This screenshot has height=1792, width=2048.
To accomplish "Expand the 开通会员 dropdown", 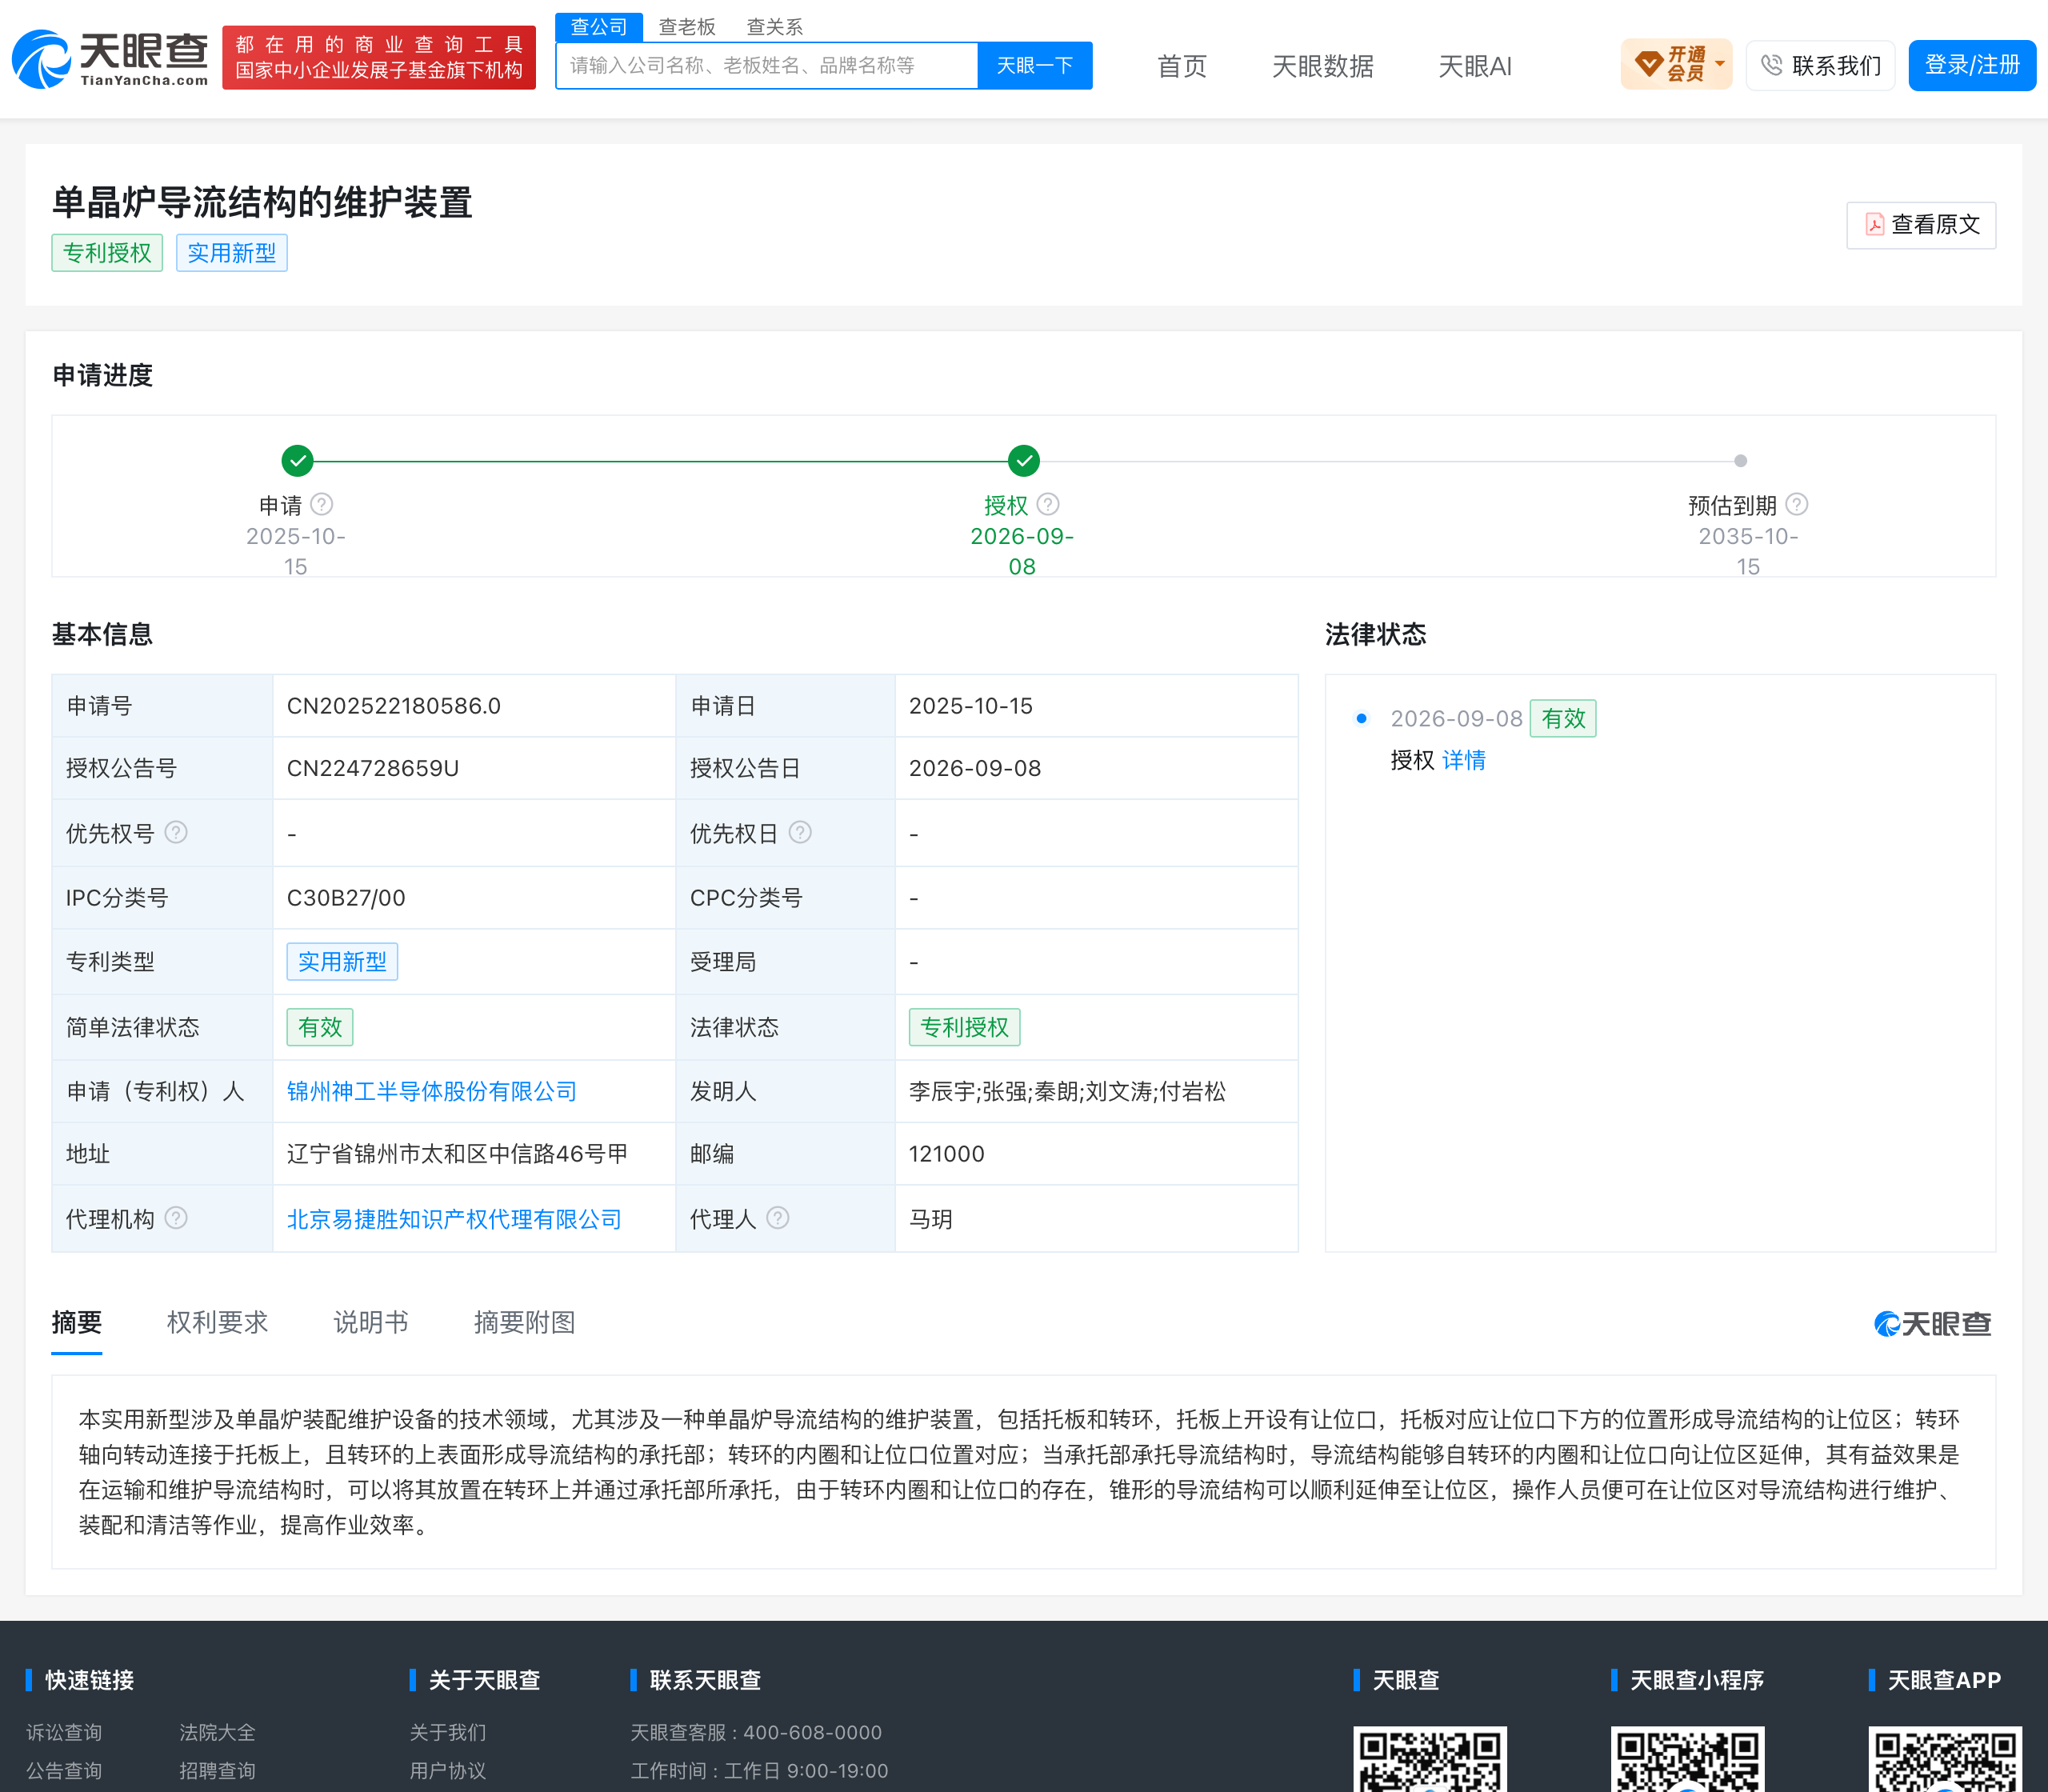I will coord(1676,65).
